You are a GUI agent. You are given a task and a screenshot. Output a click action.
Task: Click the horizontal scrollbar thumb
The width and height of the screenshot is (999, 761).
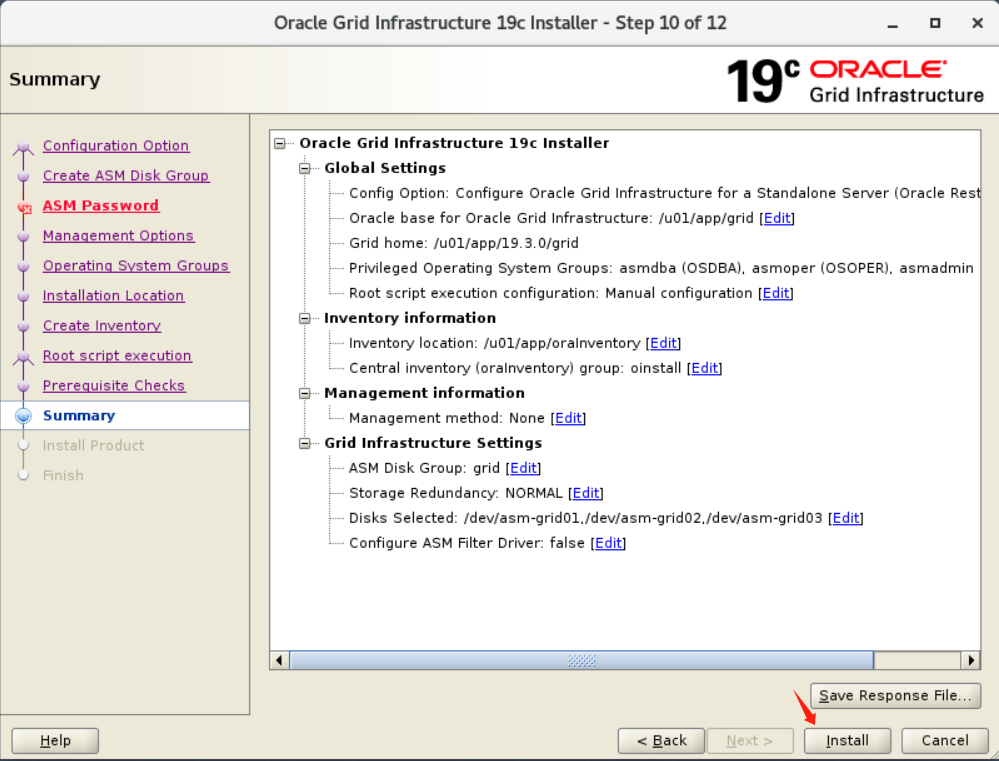pos(581,660)
